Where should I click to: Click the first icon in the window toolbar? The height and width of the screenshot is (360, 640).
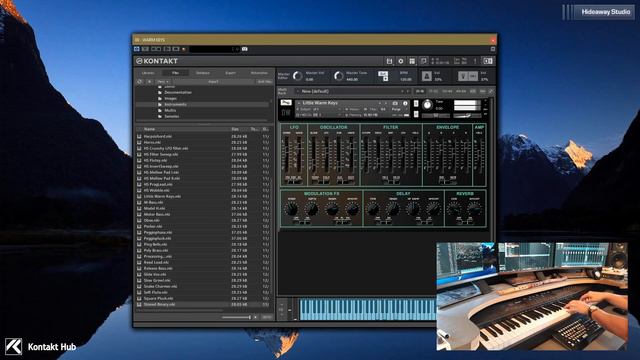pos(137,49)
